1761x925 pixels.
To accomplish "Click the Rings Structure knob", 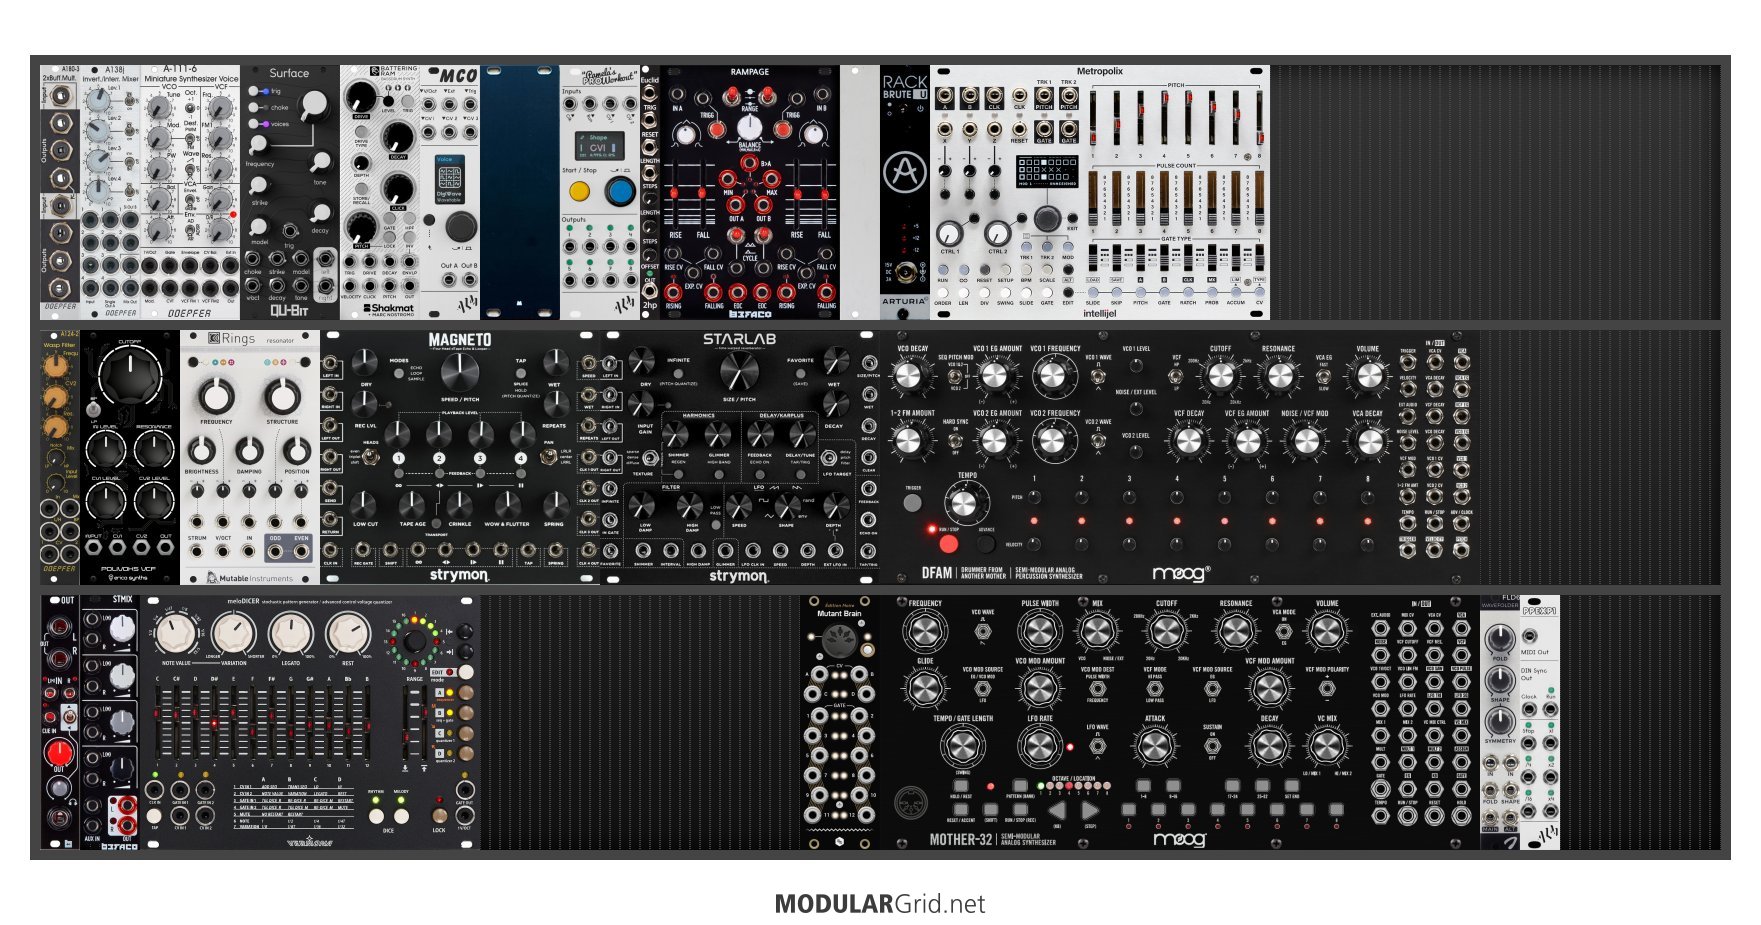I will click(283, 397).
